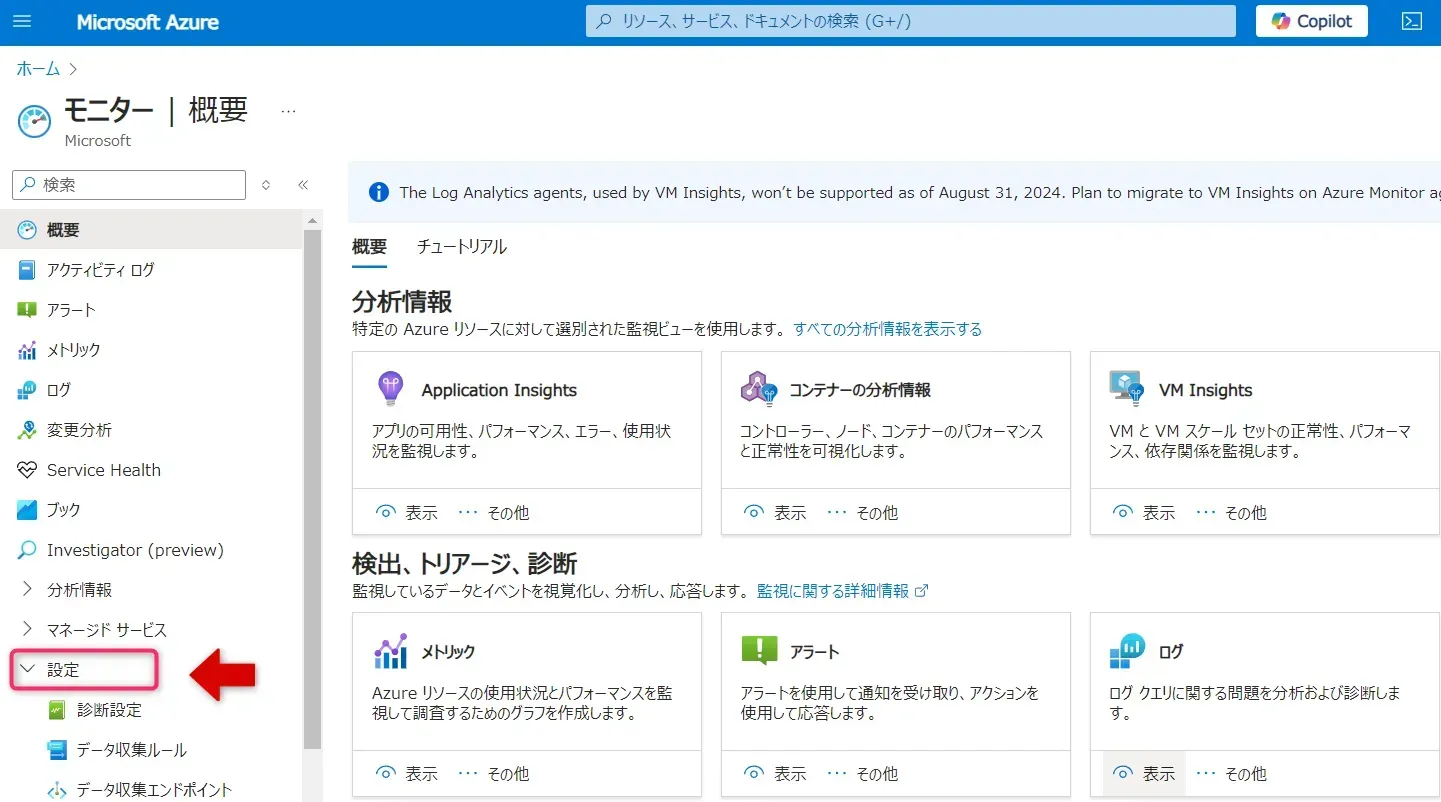Click the Service Health heart icon

pos(27,470)
